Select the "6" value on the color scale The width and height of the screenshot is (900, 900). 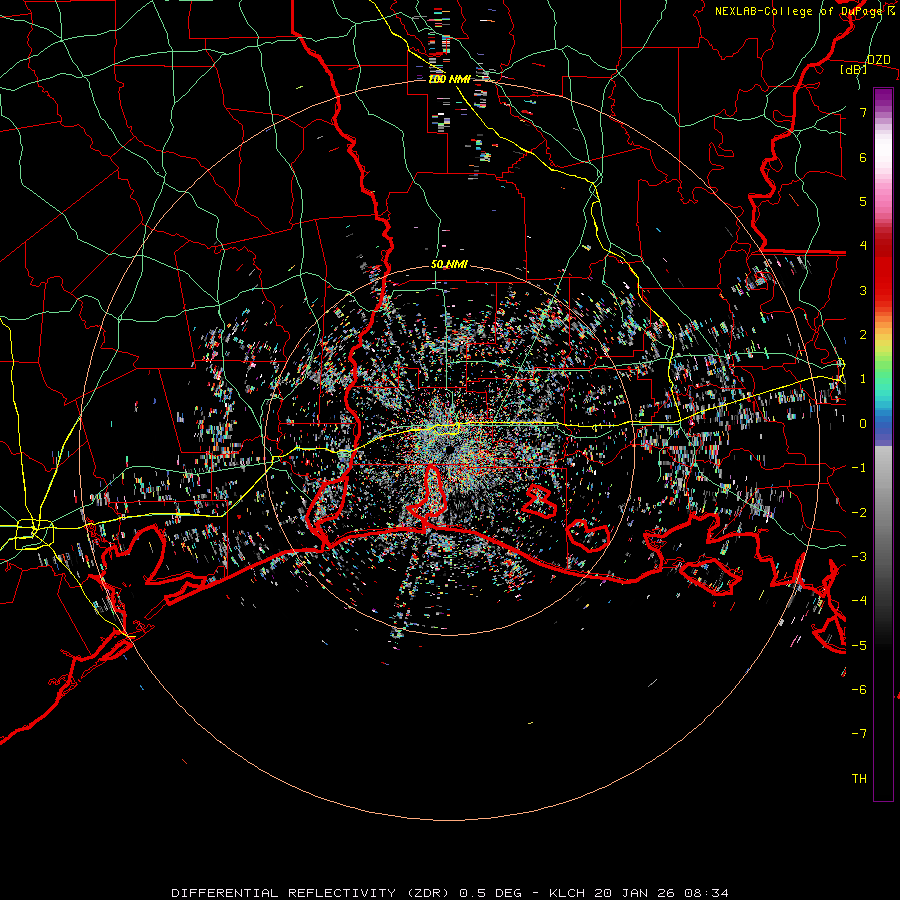(863, 157)
